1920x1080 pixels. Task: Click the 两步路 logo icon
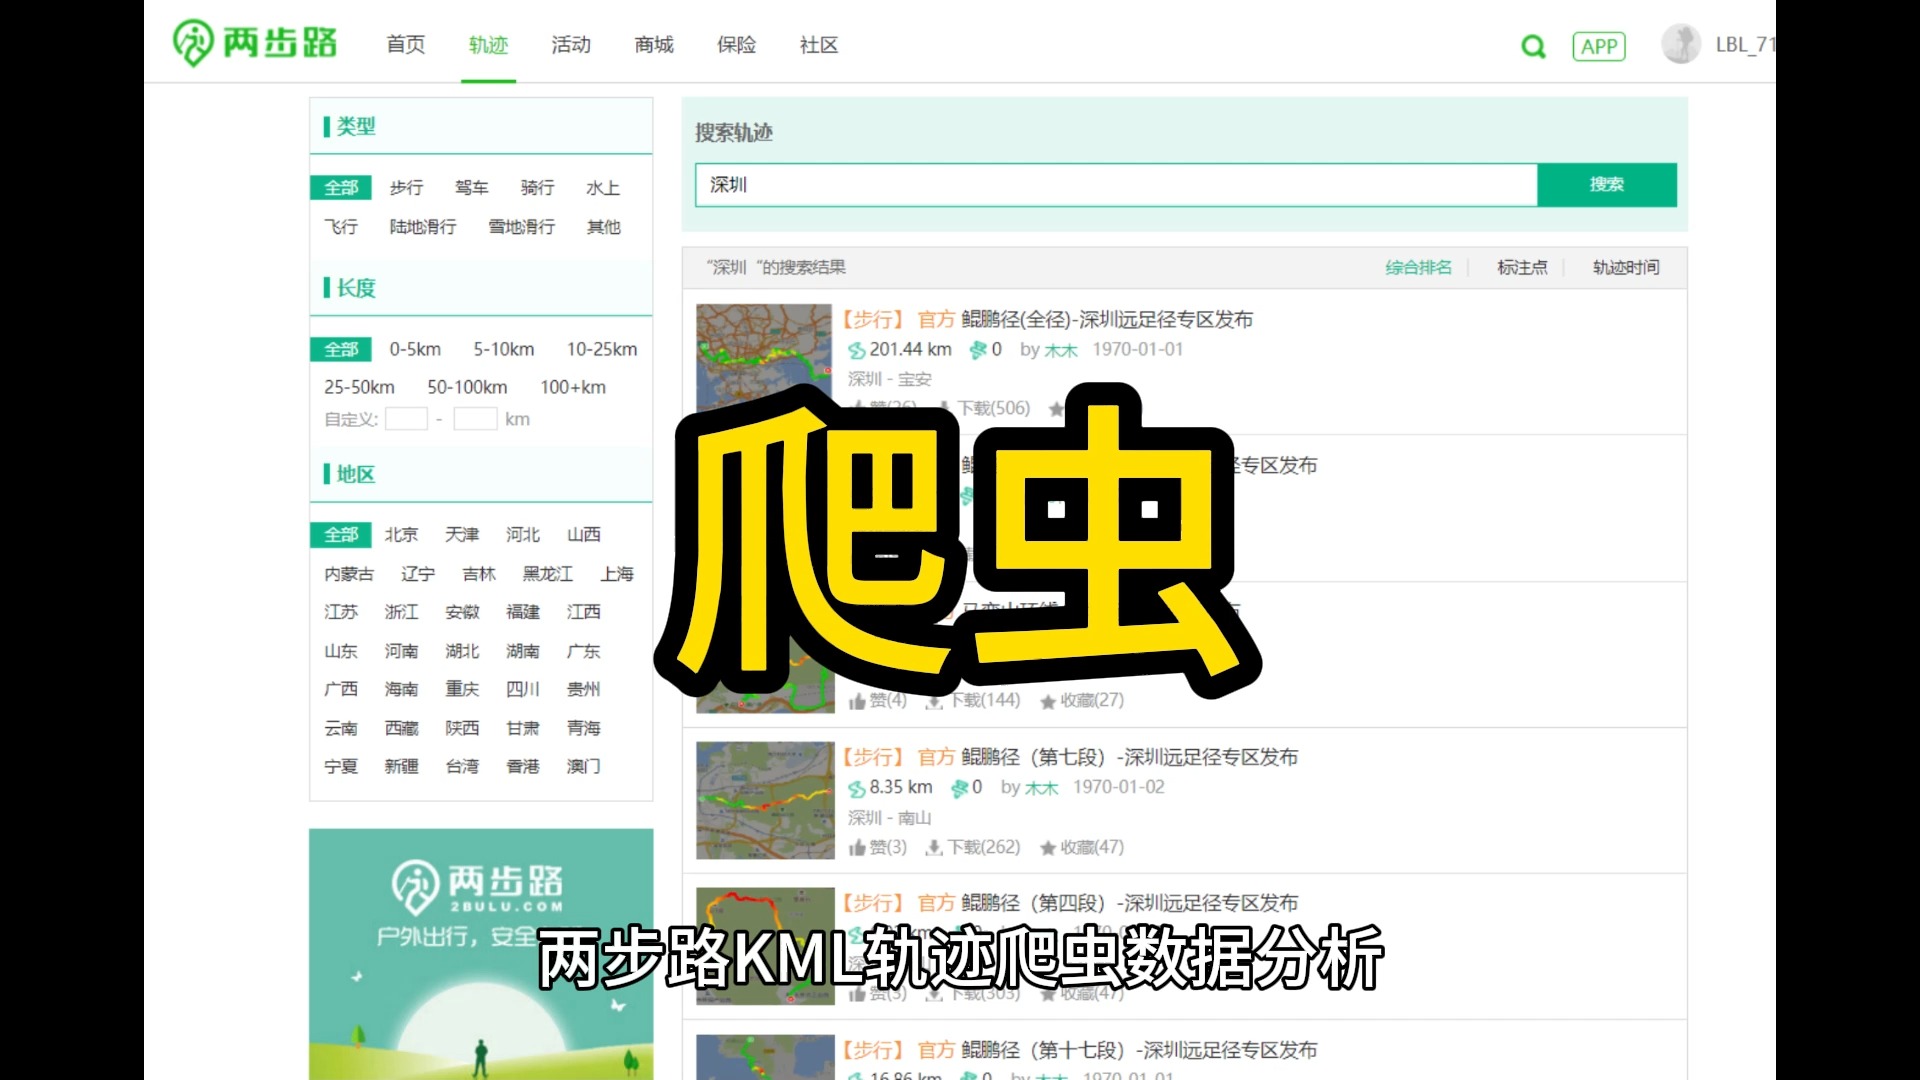pyautogui.click(x=194, y=41)
